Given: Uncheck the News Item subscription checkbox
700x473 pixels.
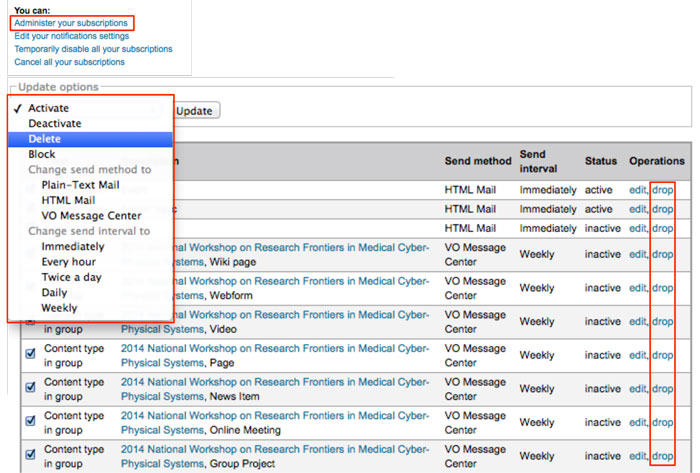Looking at the screenshot, I should (29, 388).
